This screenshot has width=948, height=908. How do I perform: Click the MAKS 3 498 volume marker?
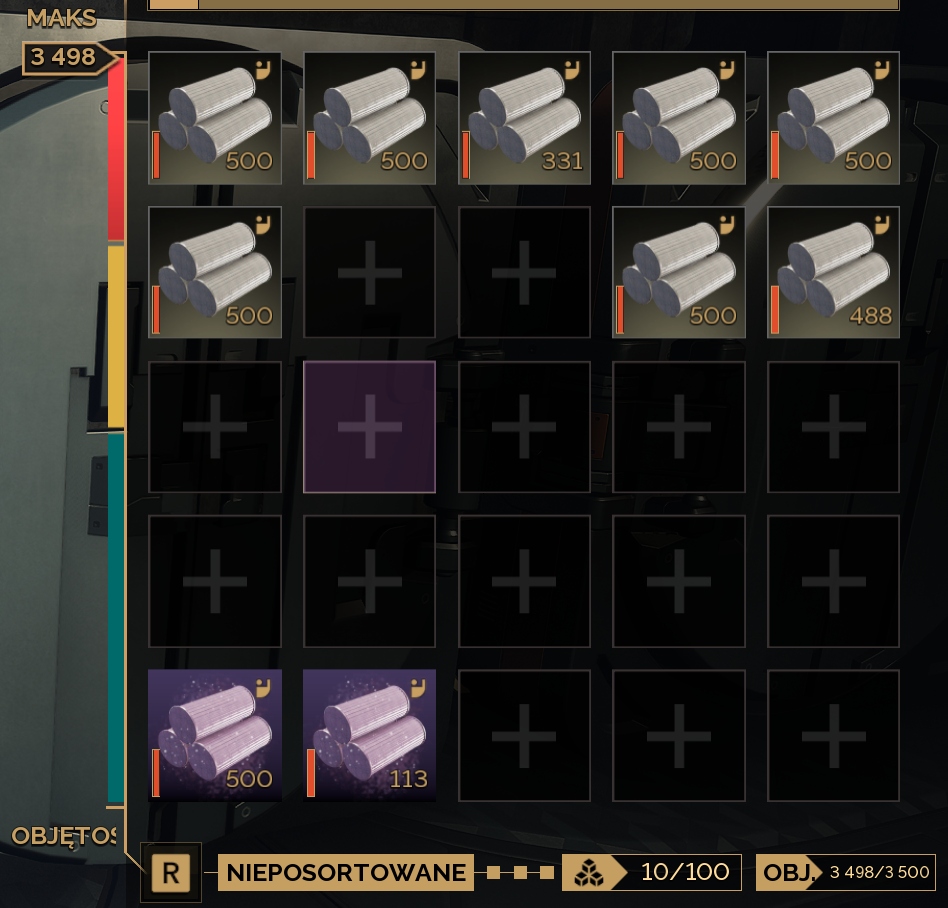click(63, 57)
